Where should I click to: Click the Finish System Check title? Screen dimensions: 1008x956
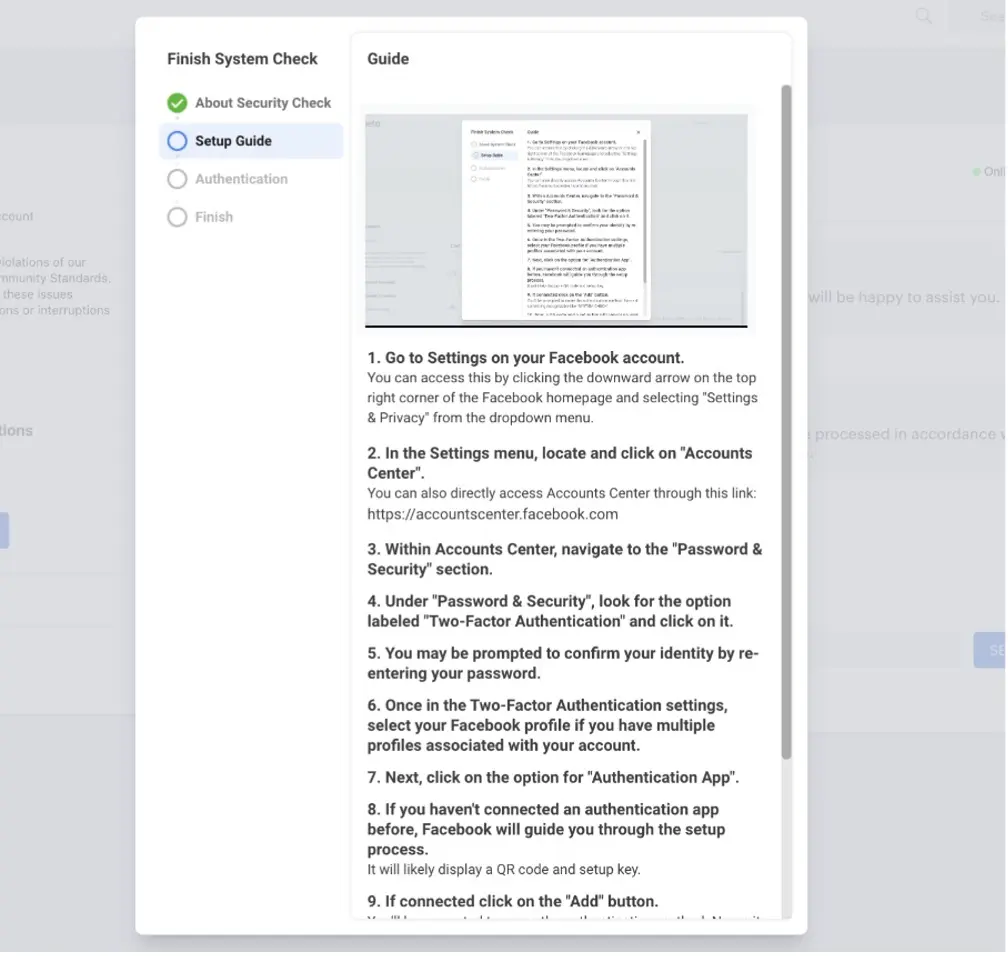(x=242, y=59)
